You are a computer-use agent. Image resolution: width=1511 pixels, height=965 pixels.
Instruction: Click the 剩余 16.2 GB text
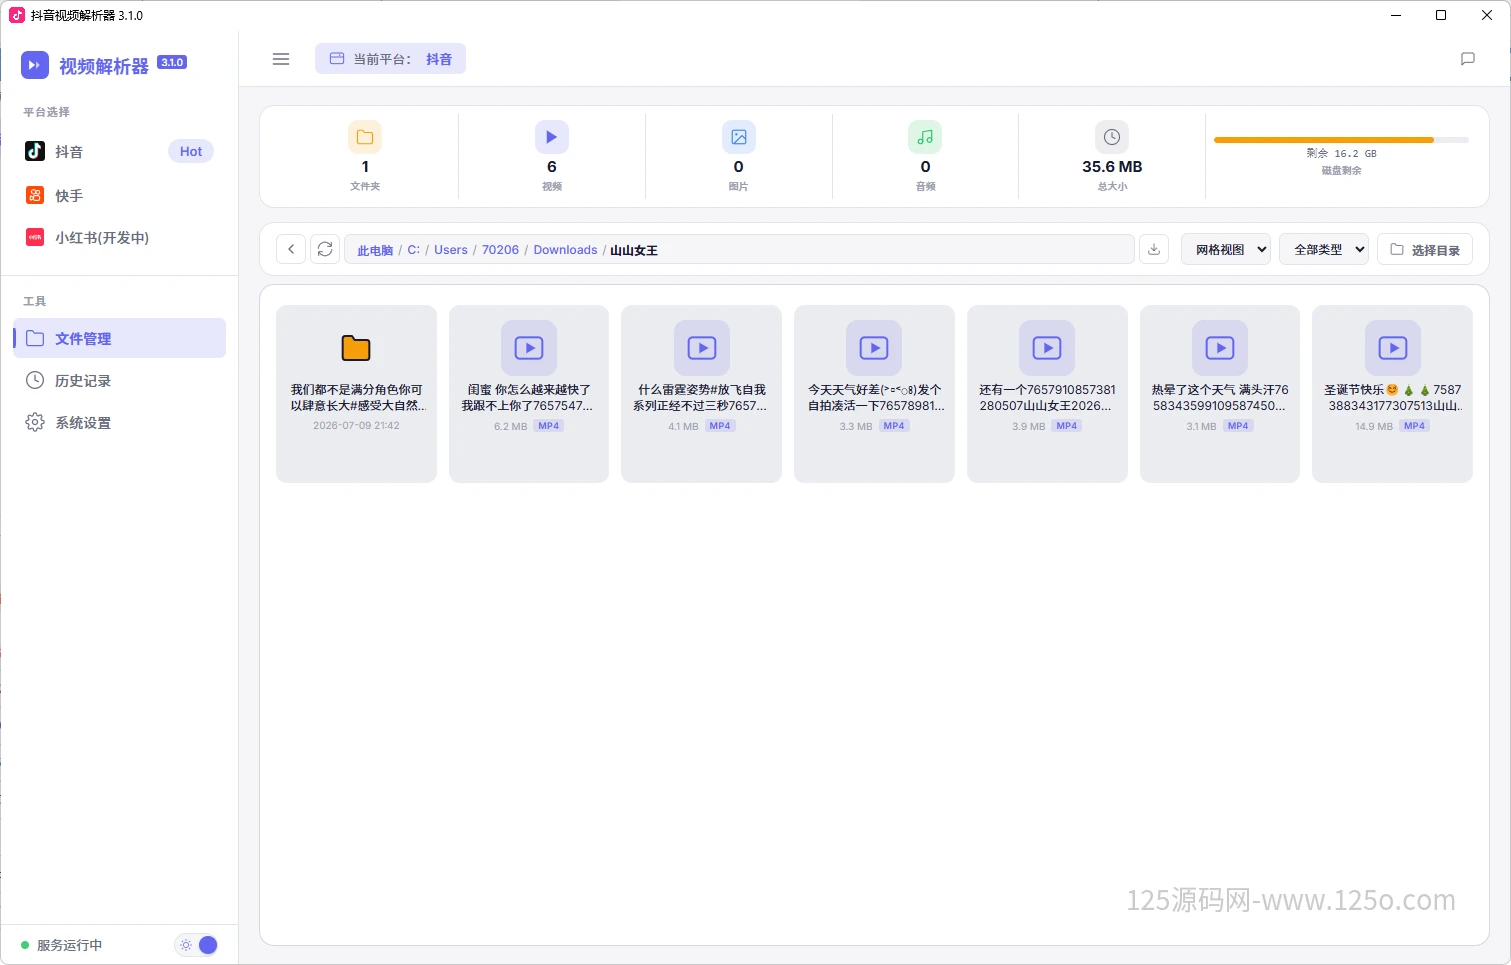click(1341, 154)
